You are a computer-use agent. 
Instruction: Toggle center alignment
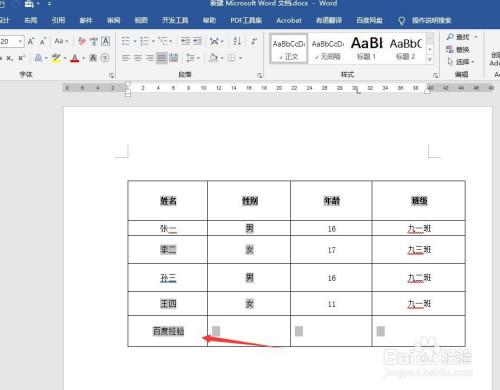138,58
